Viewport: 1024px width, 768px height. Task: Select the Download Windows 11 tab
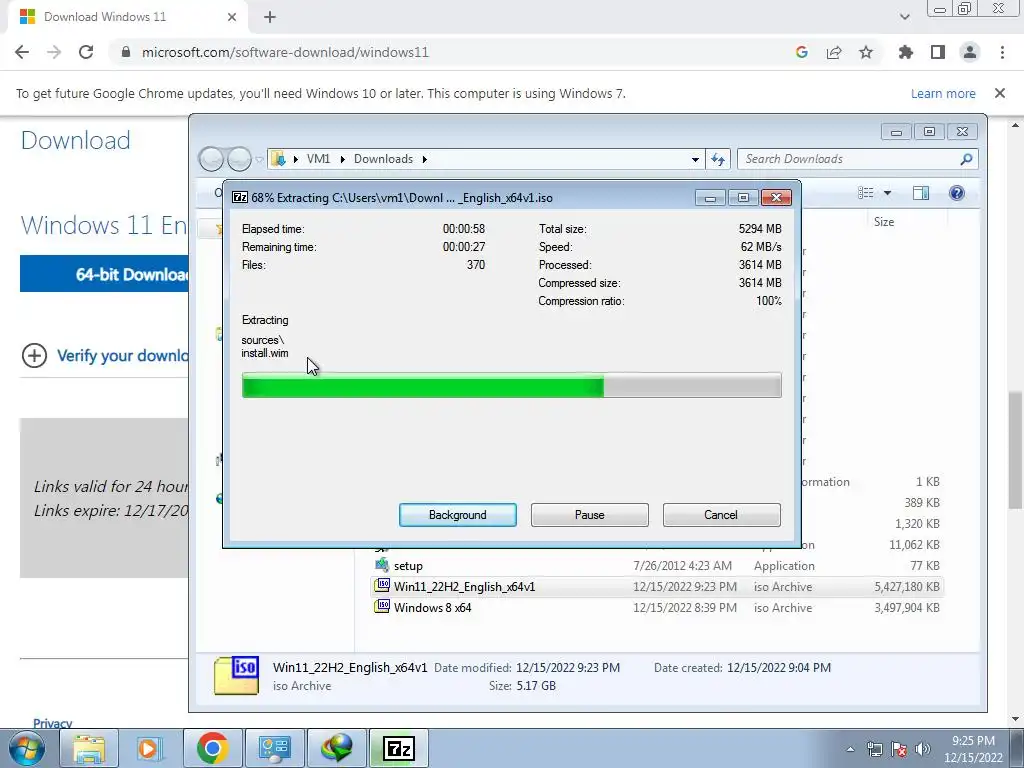128,17
